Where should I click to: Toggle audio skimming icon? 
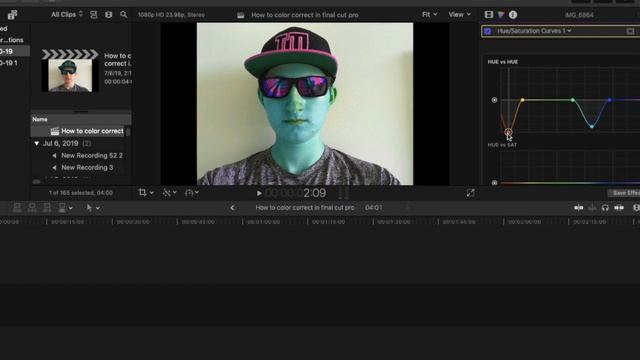click(592, 208)
